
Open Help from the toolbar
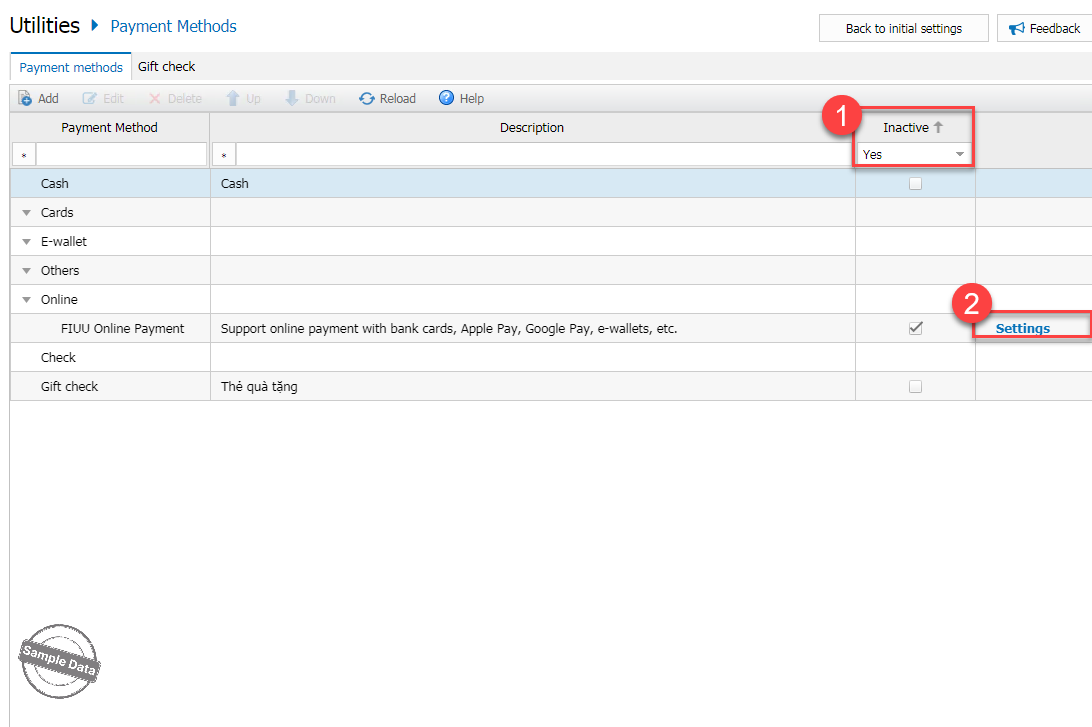coord(461,98)
